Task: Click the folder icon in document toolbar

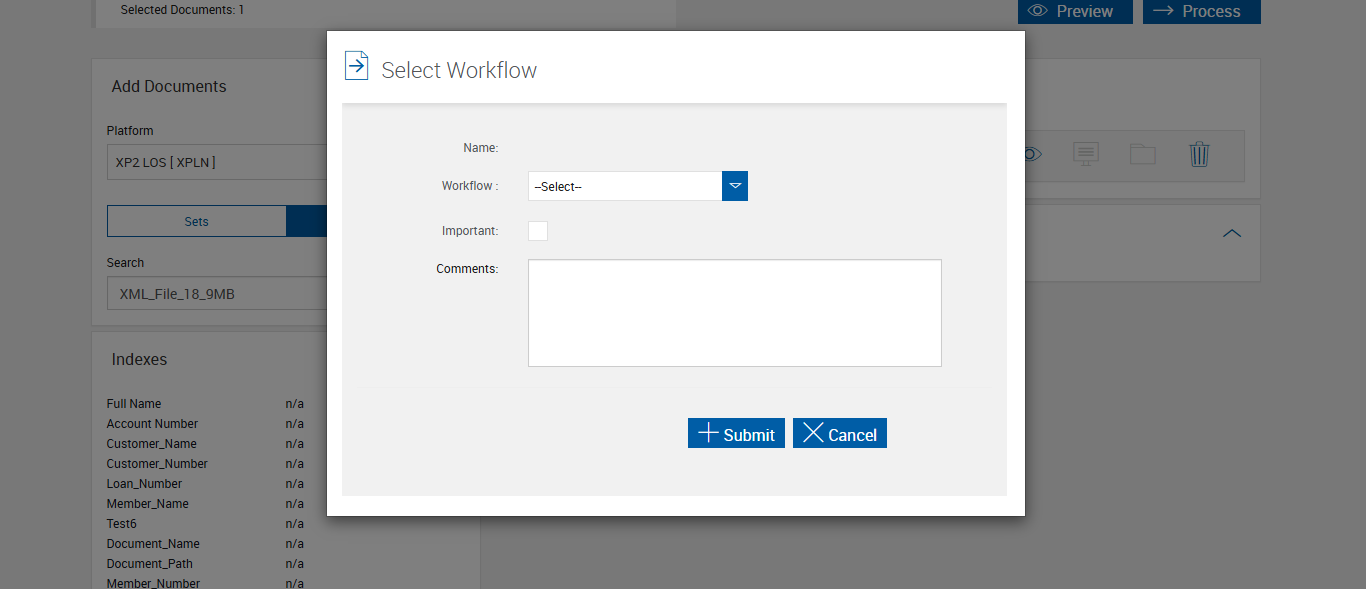Action: (x=1142, y=154)
